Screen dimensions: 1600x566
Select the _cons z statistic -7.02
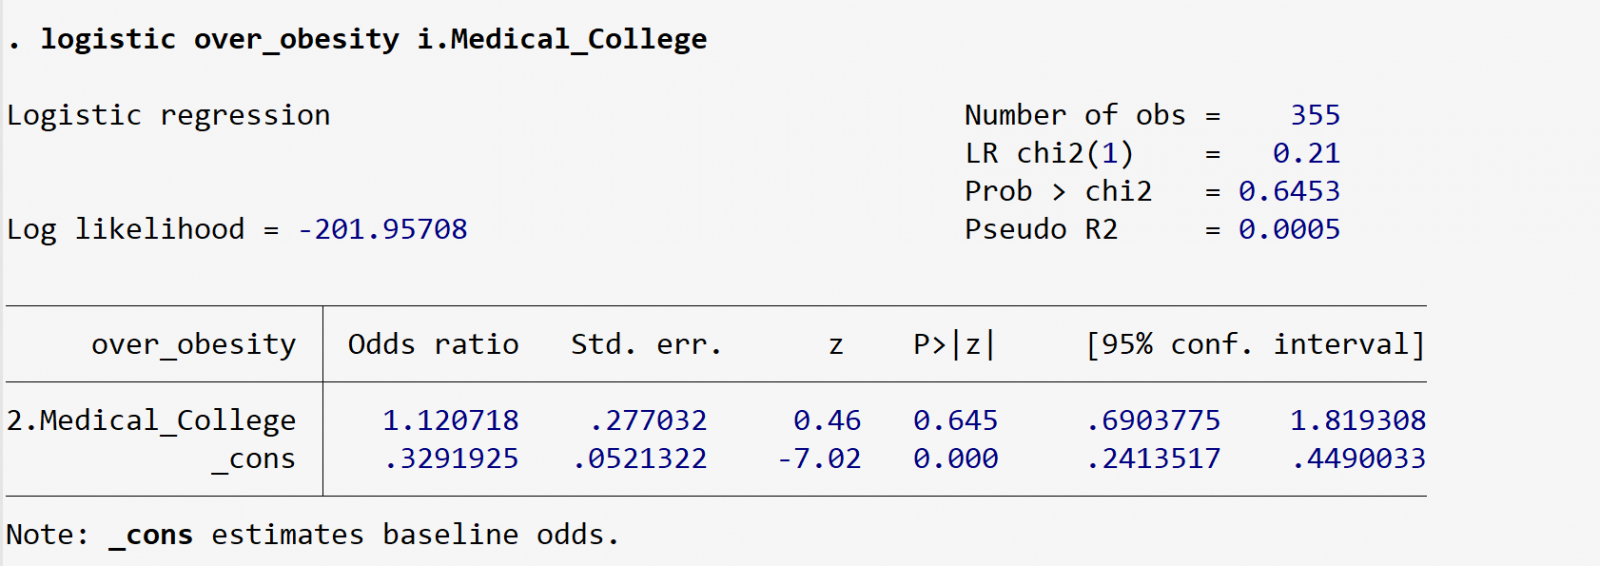pyautogui.click(x=819, y=458)
